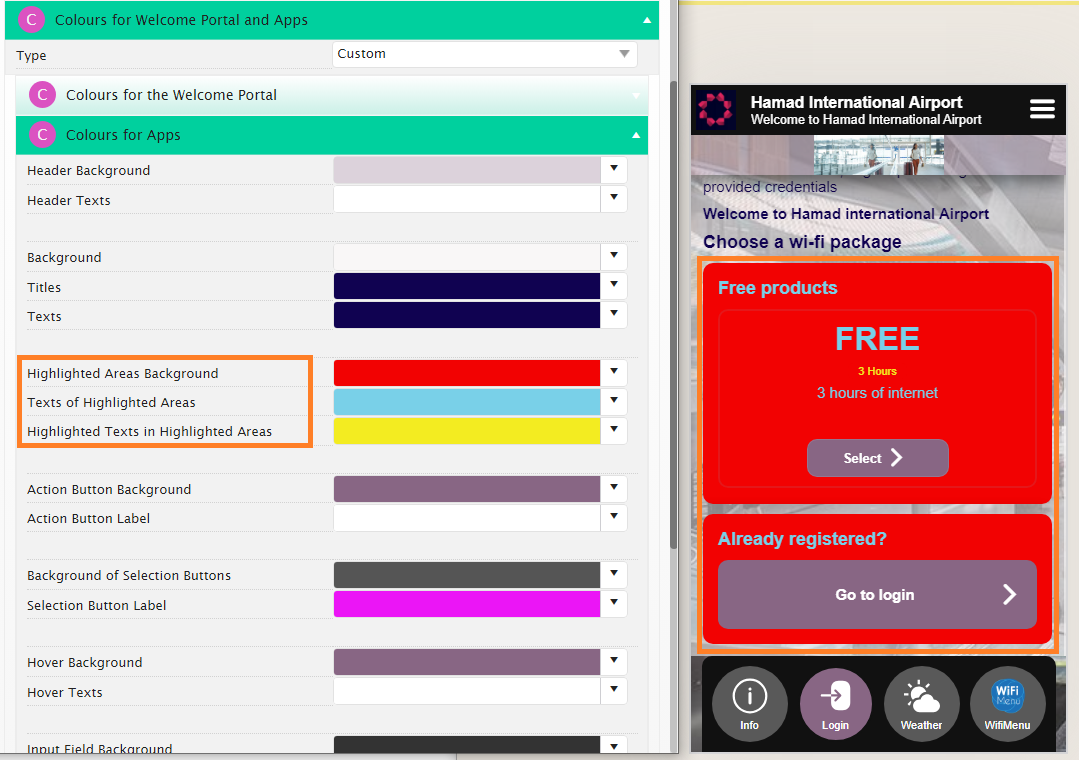This screenshot has height=760, width=1079.
Task: Open Action Button Background dropdown arrow
Action: (614, 489)
